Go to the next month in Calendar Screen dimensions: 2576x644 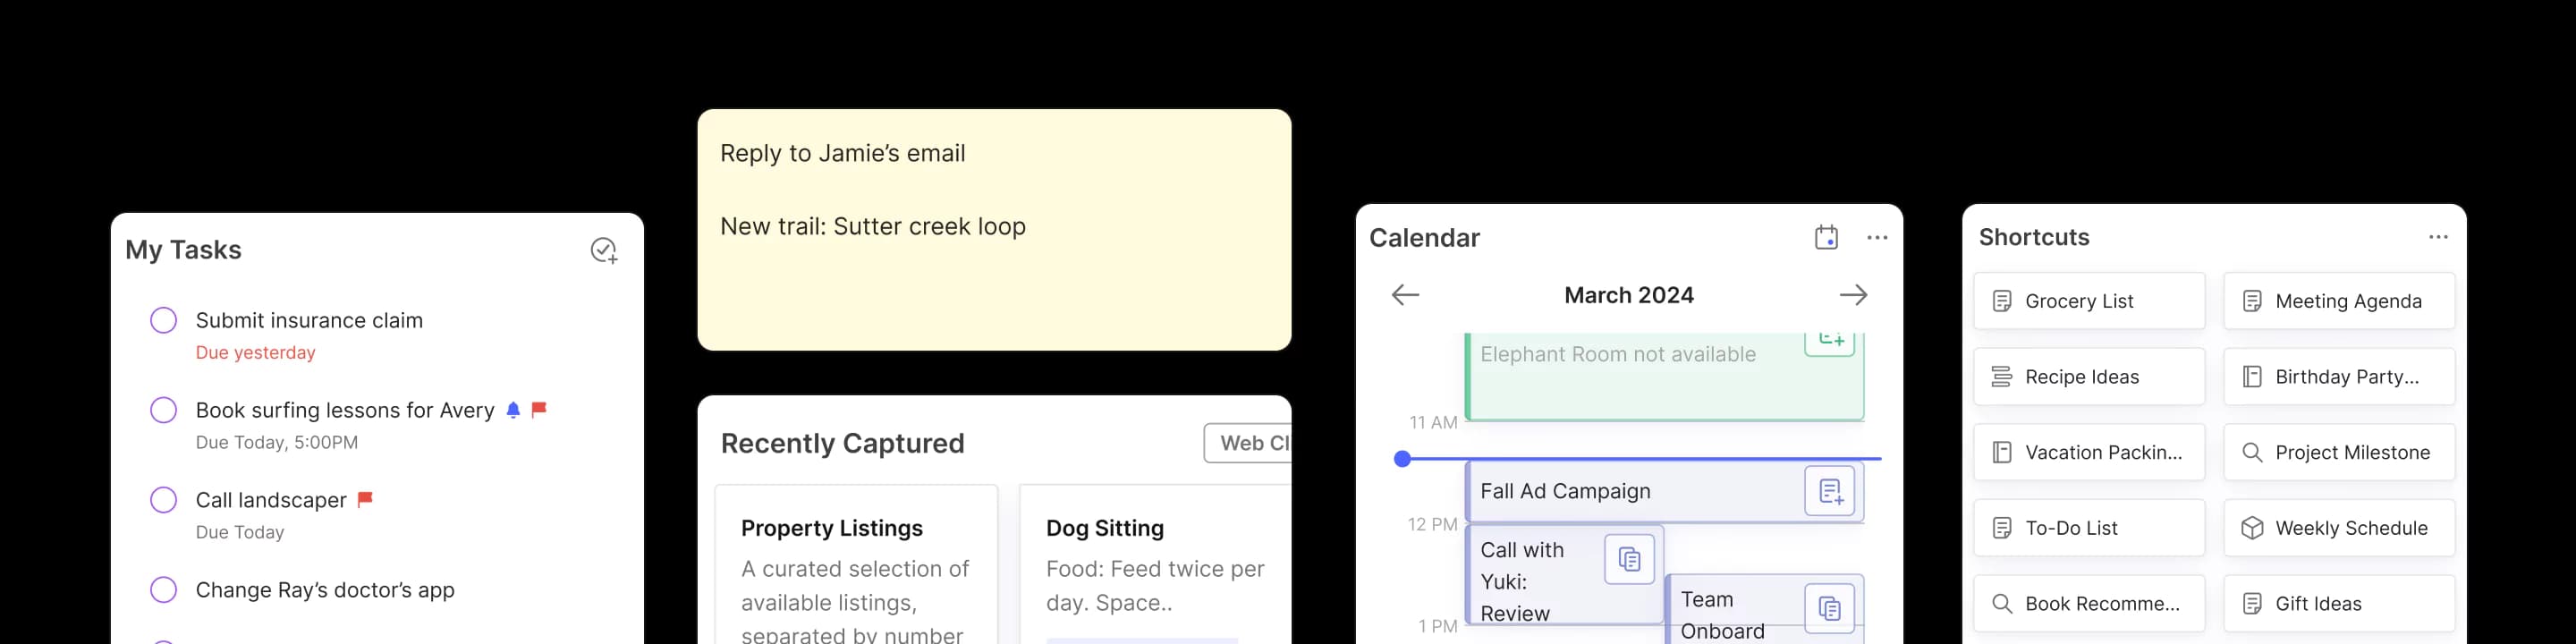tap(1853, 295)
